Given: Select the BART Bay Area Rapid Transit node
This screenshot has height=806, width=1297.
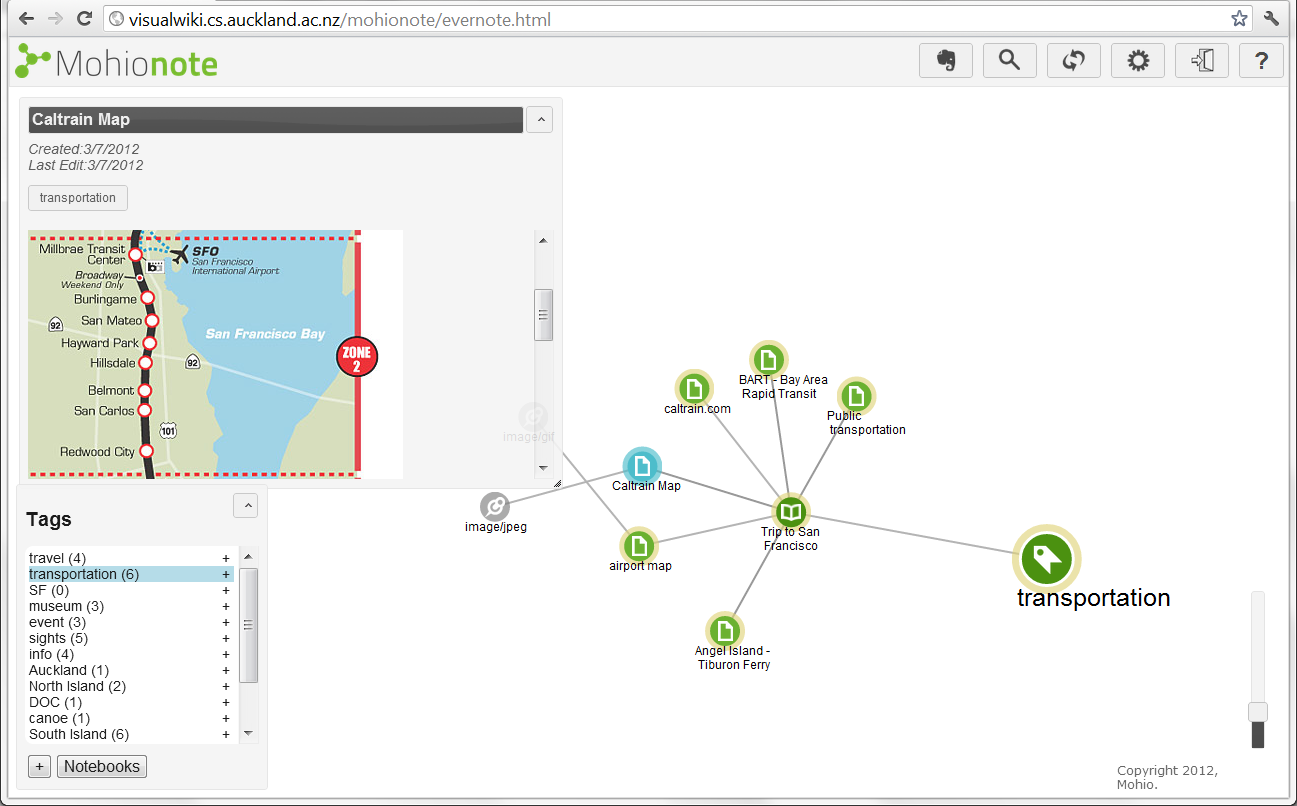Looking at the screenshot, I should coord(768,359).
